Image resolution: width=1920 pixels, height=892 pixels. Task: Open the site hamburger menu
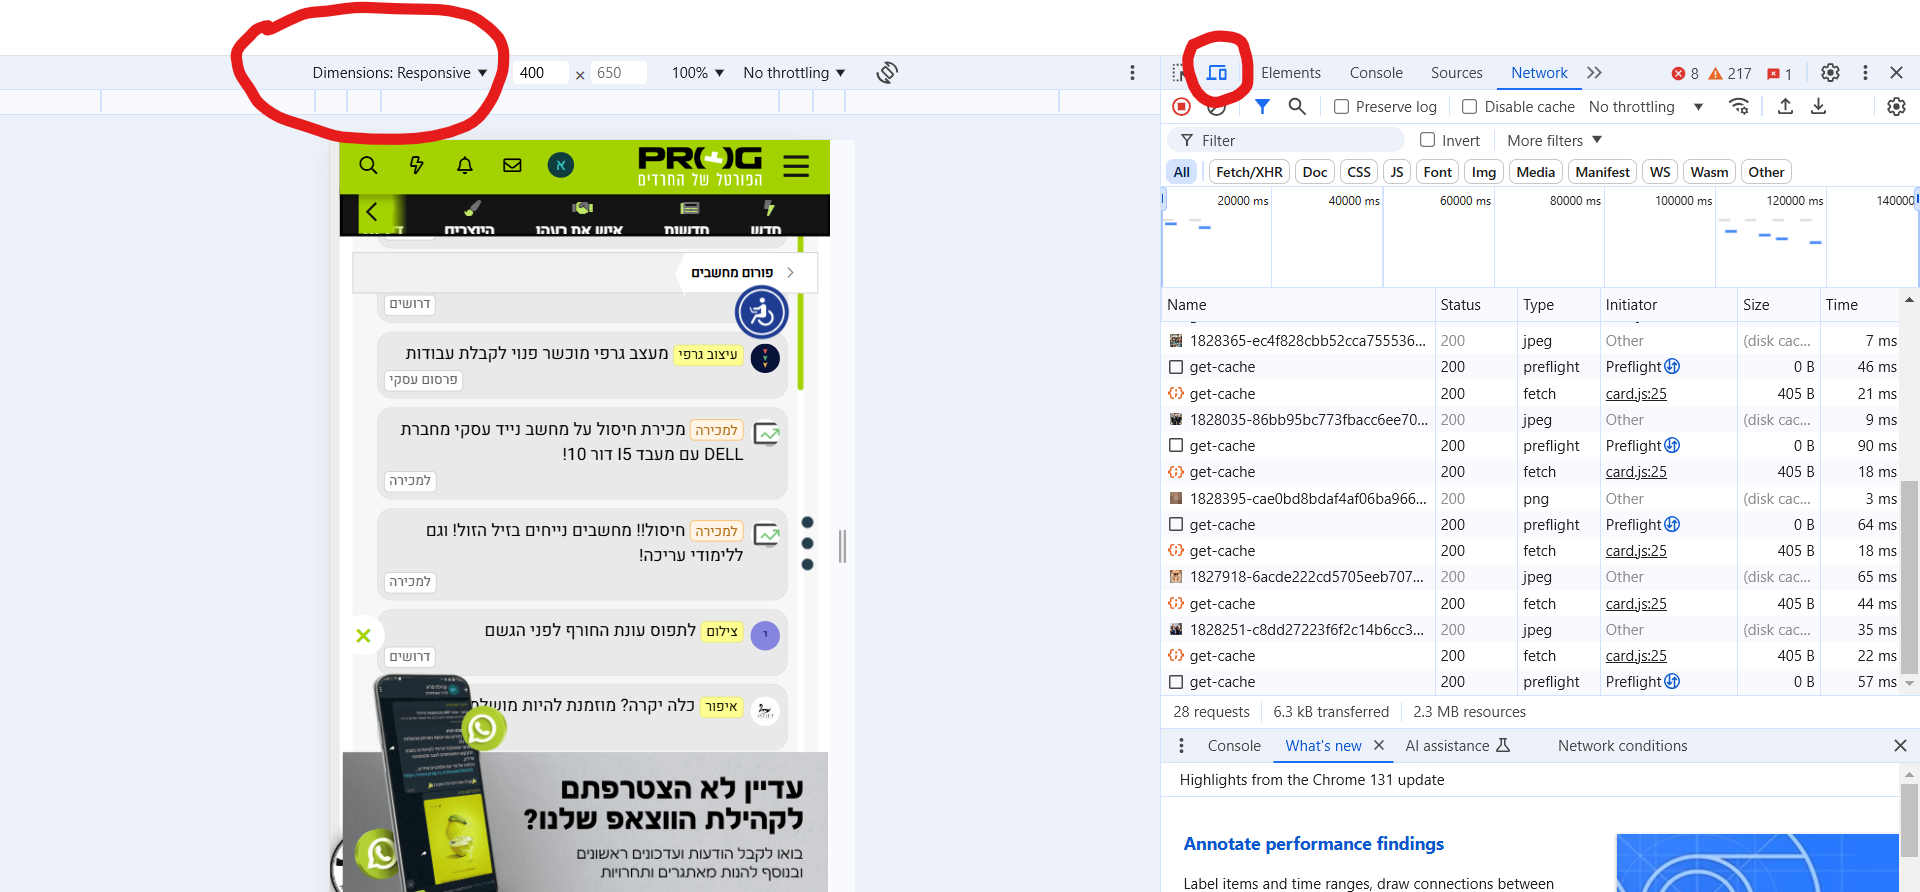[796, 166]
